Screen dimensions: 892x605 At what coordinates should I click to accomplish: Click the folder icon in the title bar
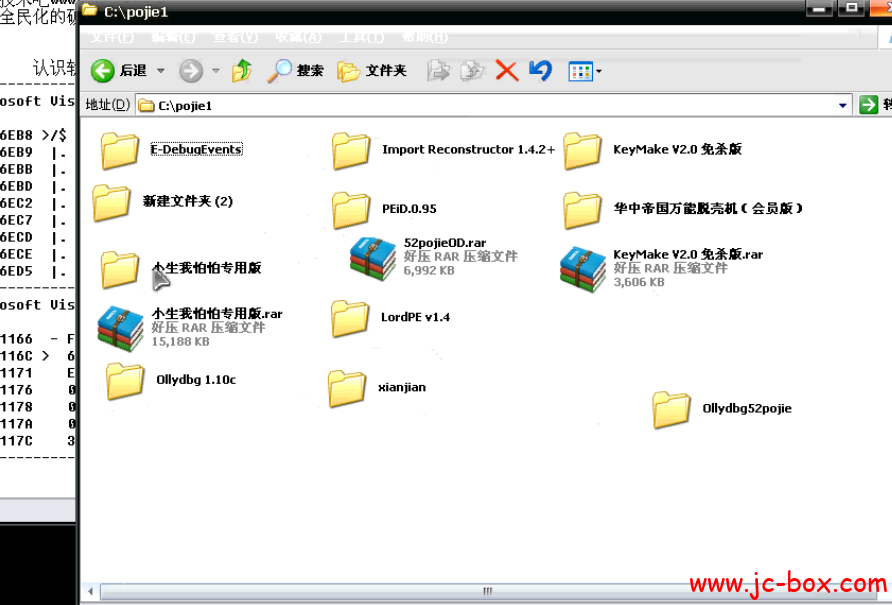click(x=89, y=10)
